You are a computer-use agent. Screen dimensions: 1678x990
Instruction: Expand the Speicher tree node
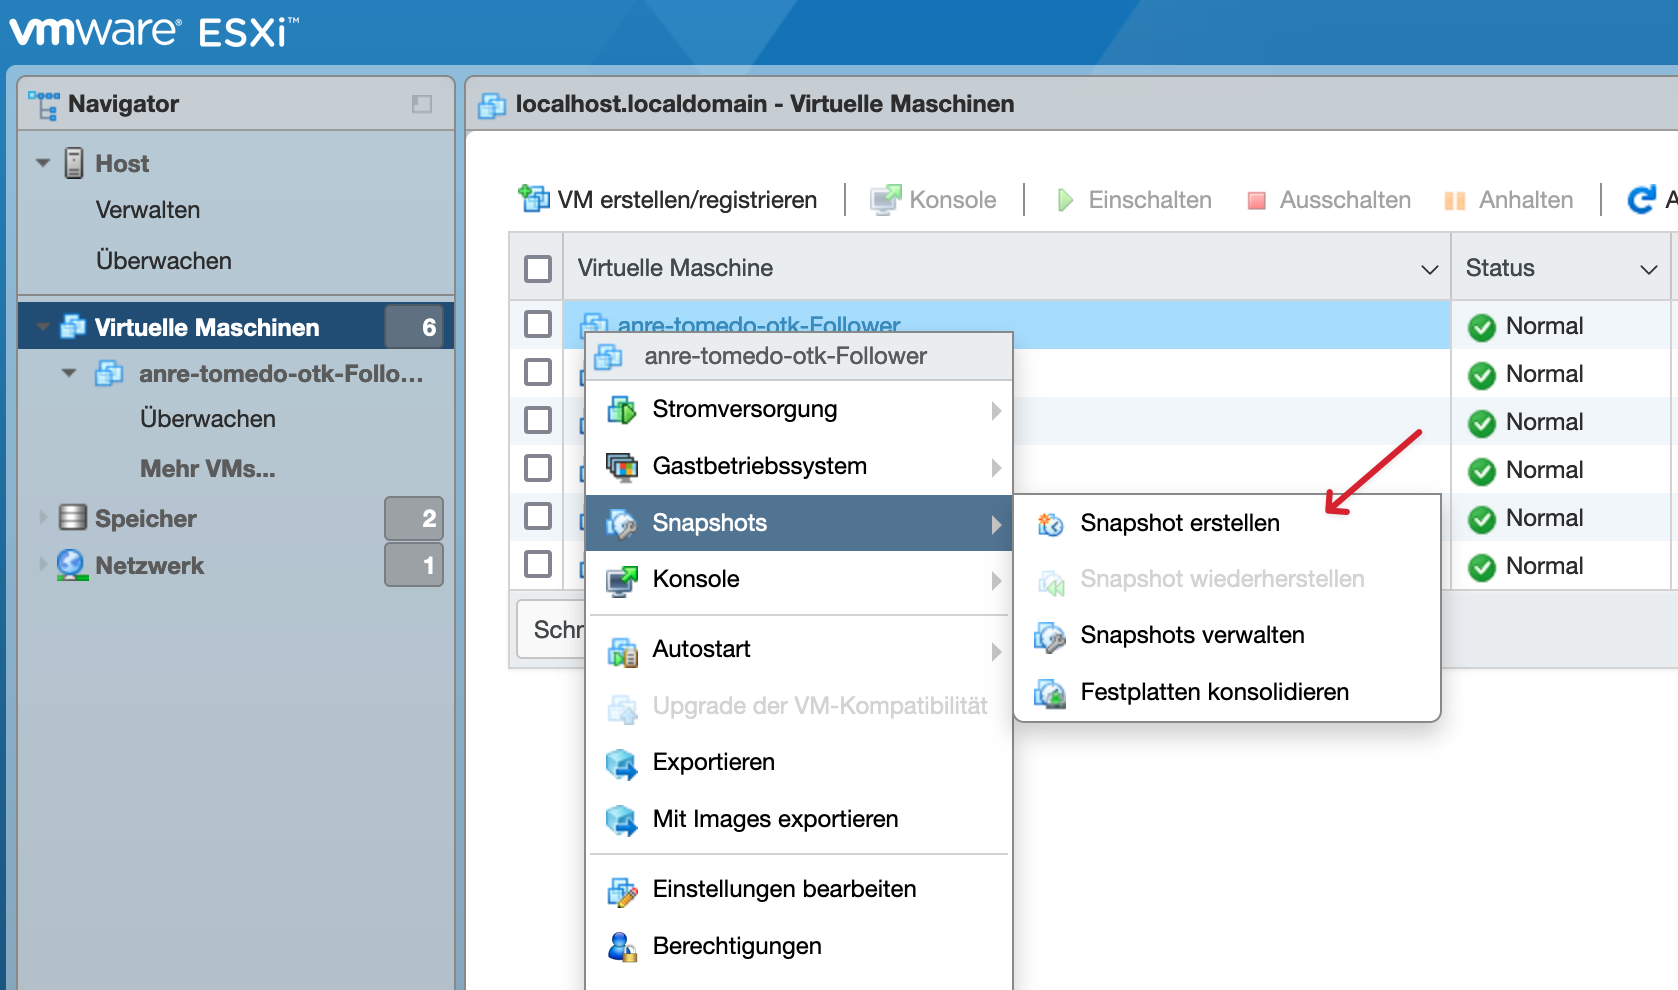point(43,517)
